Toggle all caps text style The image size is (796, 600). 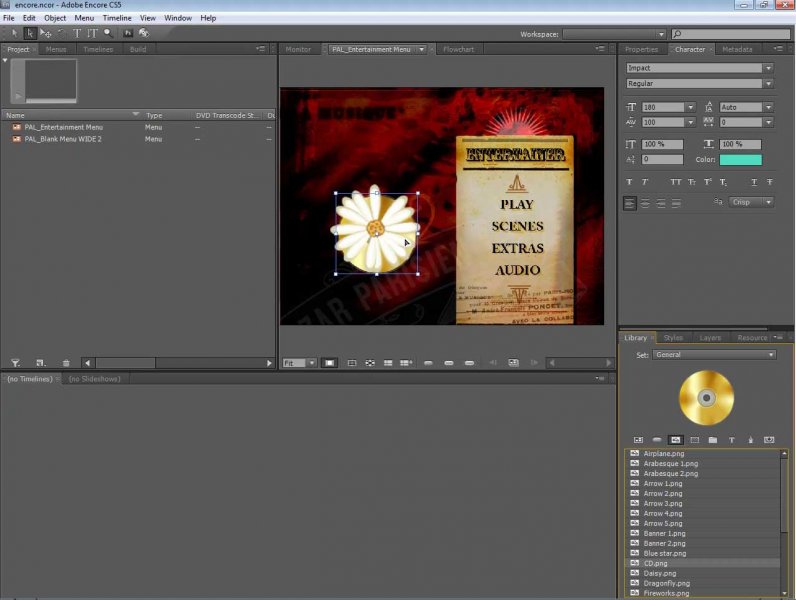coord(676,182)
